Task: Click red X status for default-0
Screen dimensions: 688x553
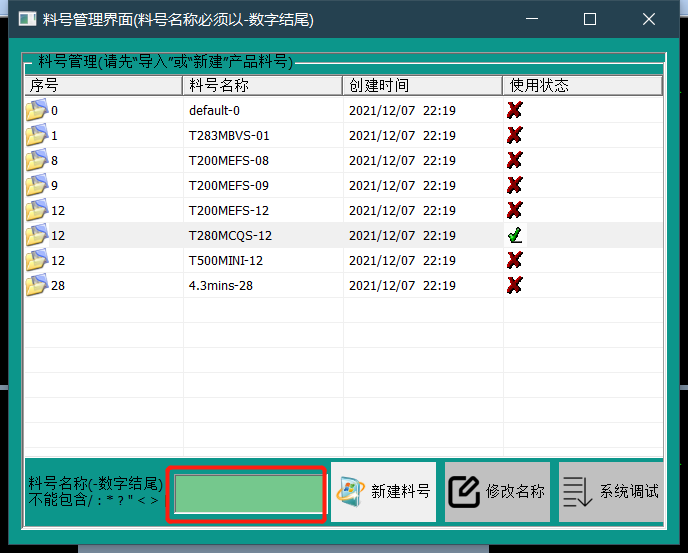Action: 515,111
